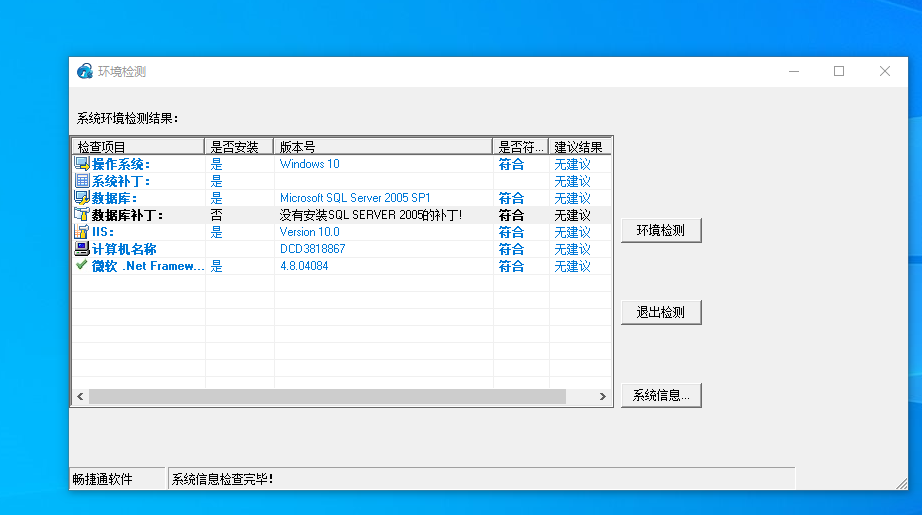This screenshot has height=515, width=922.
Task: Click the 数据库 row database icon
Action: click(x=82, y=198)
